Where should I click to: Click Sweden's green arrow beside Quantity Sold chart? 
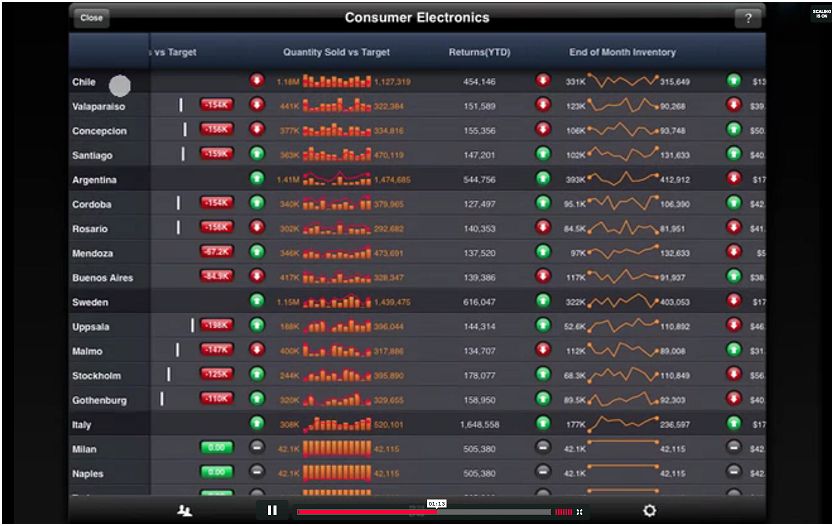[x=257, y=301]
